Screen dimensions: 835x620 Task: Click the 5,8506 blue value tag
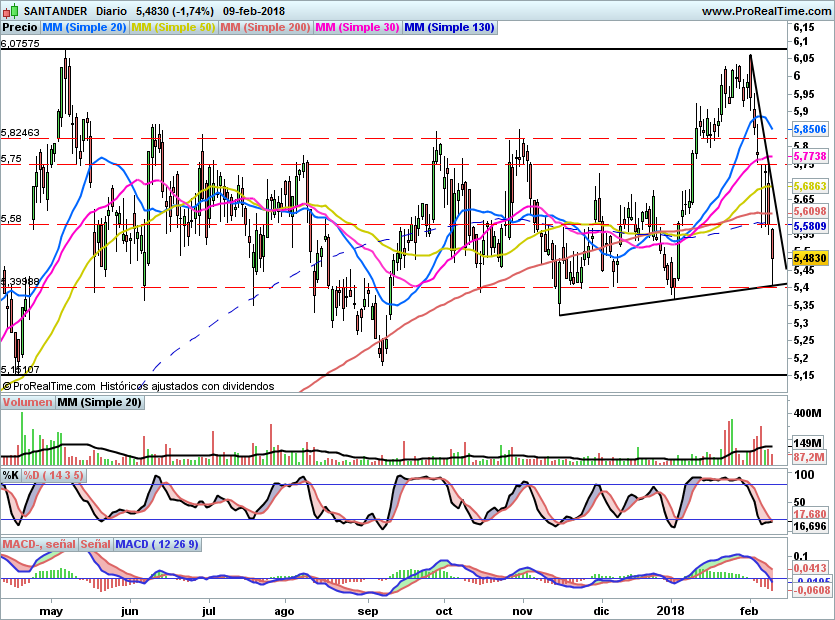pos(810,129)
